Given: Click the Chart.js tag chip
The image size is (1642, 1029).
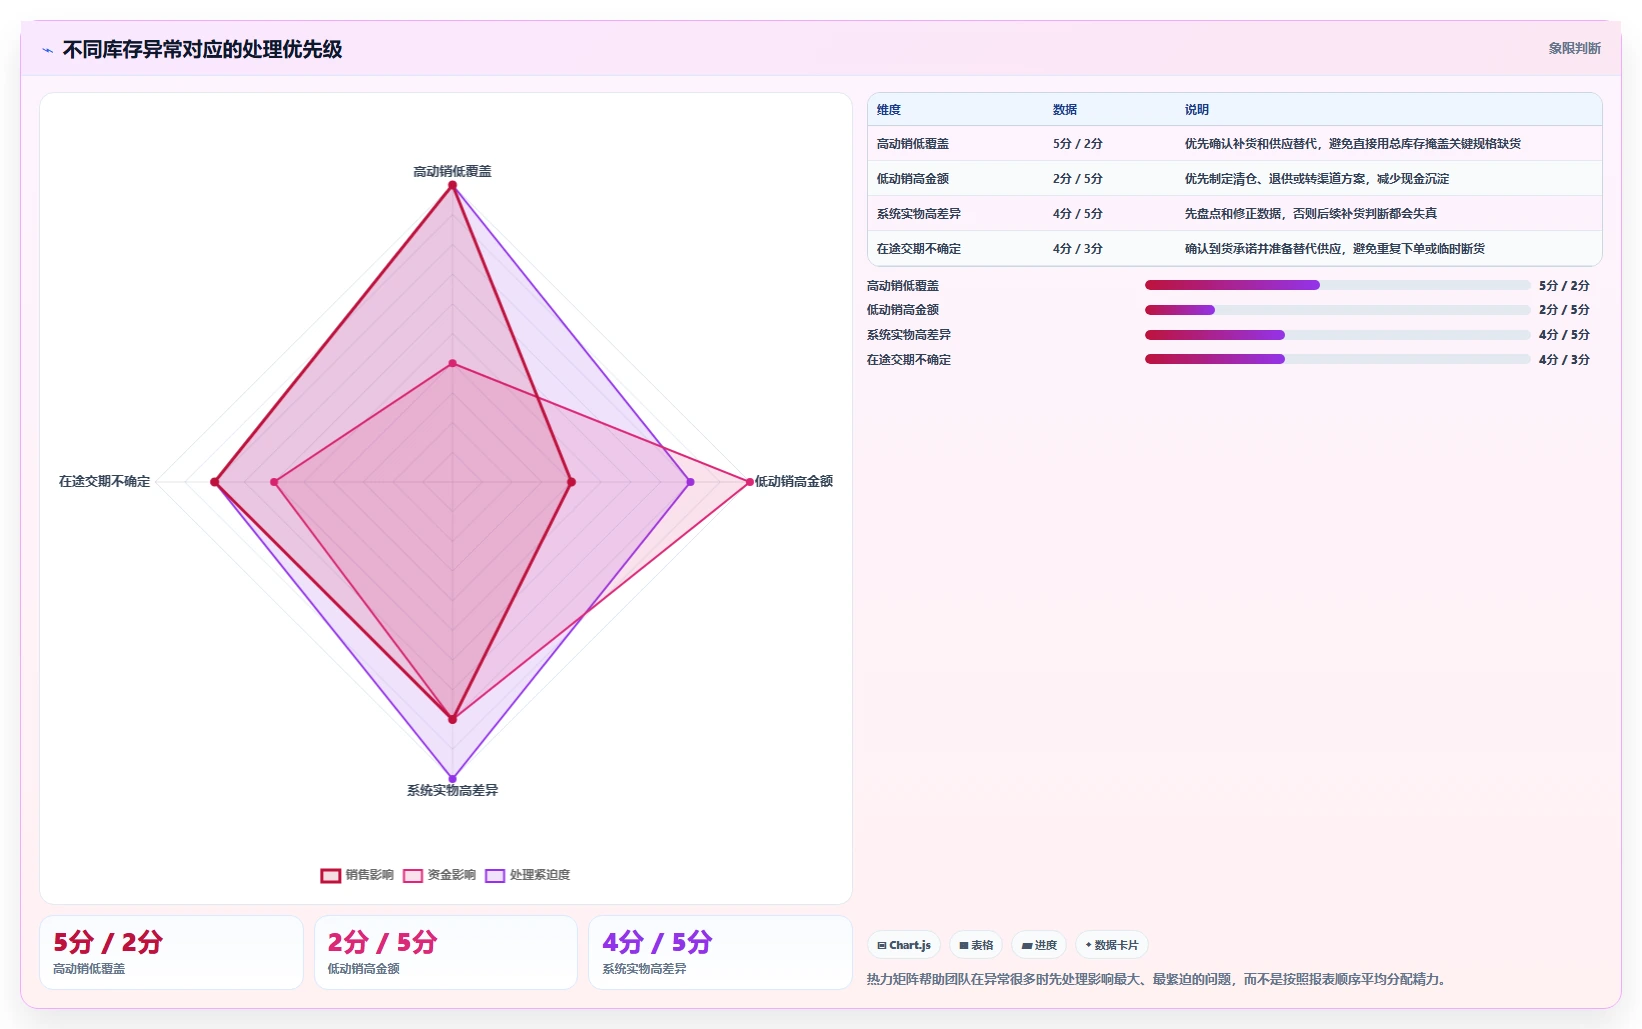Looking at the screenshot, I should pos(904,945).
